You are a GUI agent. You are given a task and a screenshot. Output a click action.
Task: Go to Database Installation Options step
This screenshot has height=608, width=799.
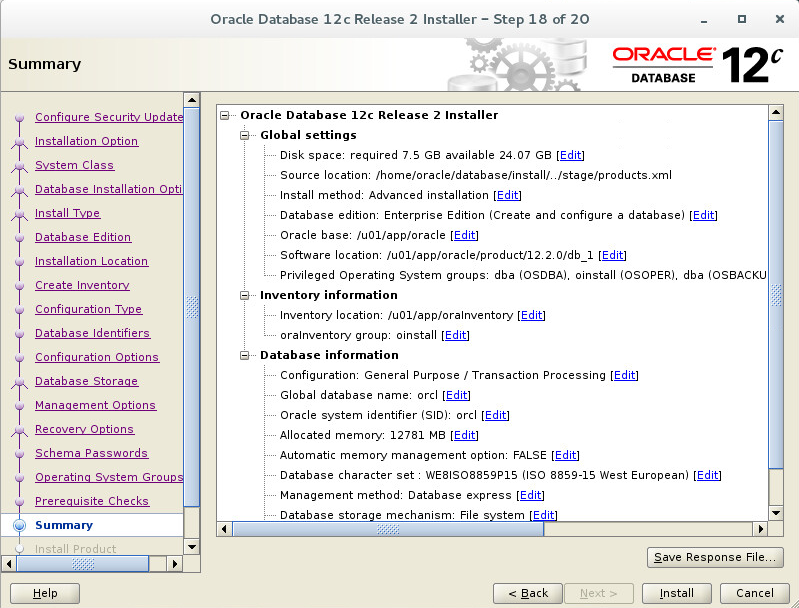coord(109,189)
